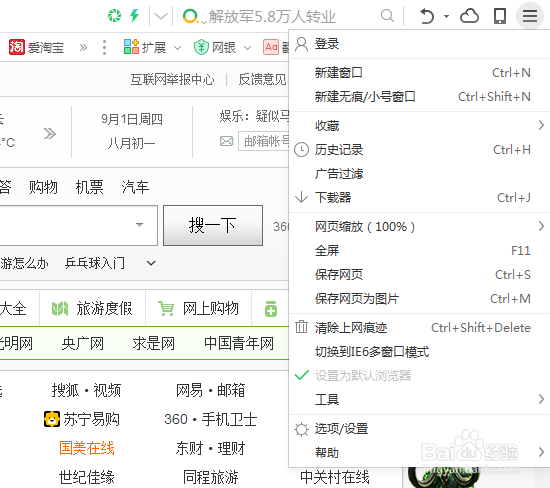The width and height of the screenshot is (550, 488).
Task: Click the trash can clear-traces icon
Action: point(301,327)
